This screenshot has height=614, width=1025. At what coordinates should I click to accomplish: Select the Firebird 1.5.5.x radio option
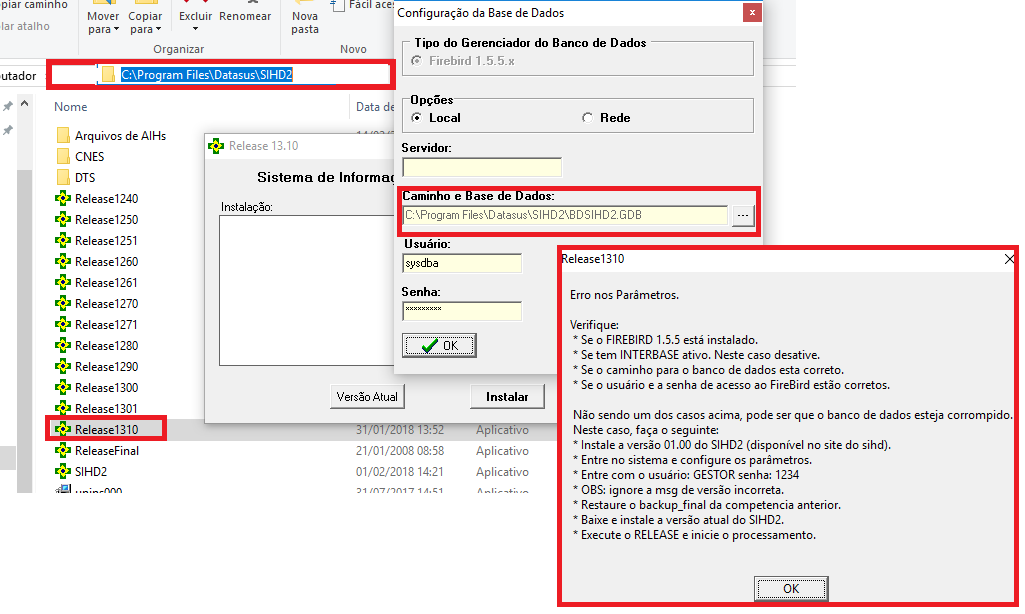click(416, 61)
